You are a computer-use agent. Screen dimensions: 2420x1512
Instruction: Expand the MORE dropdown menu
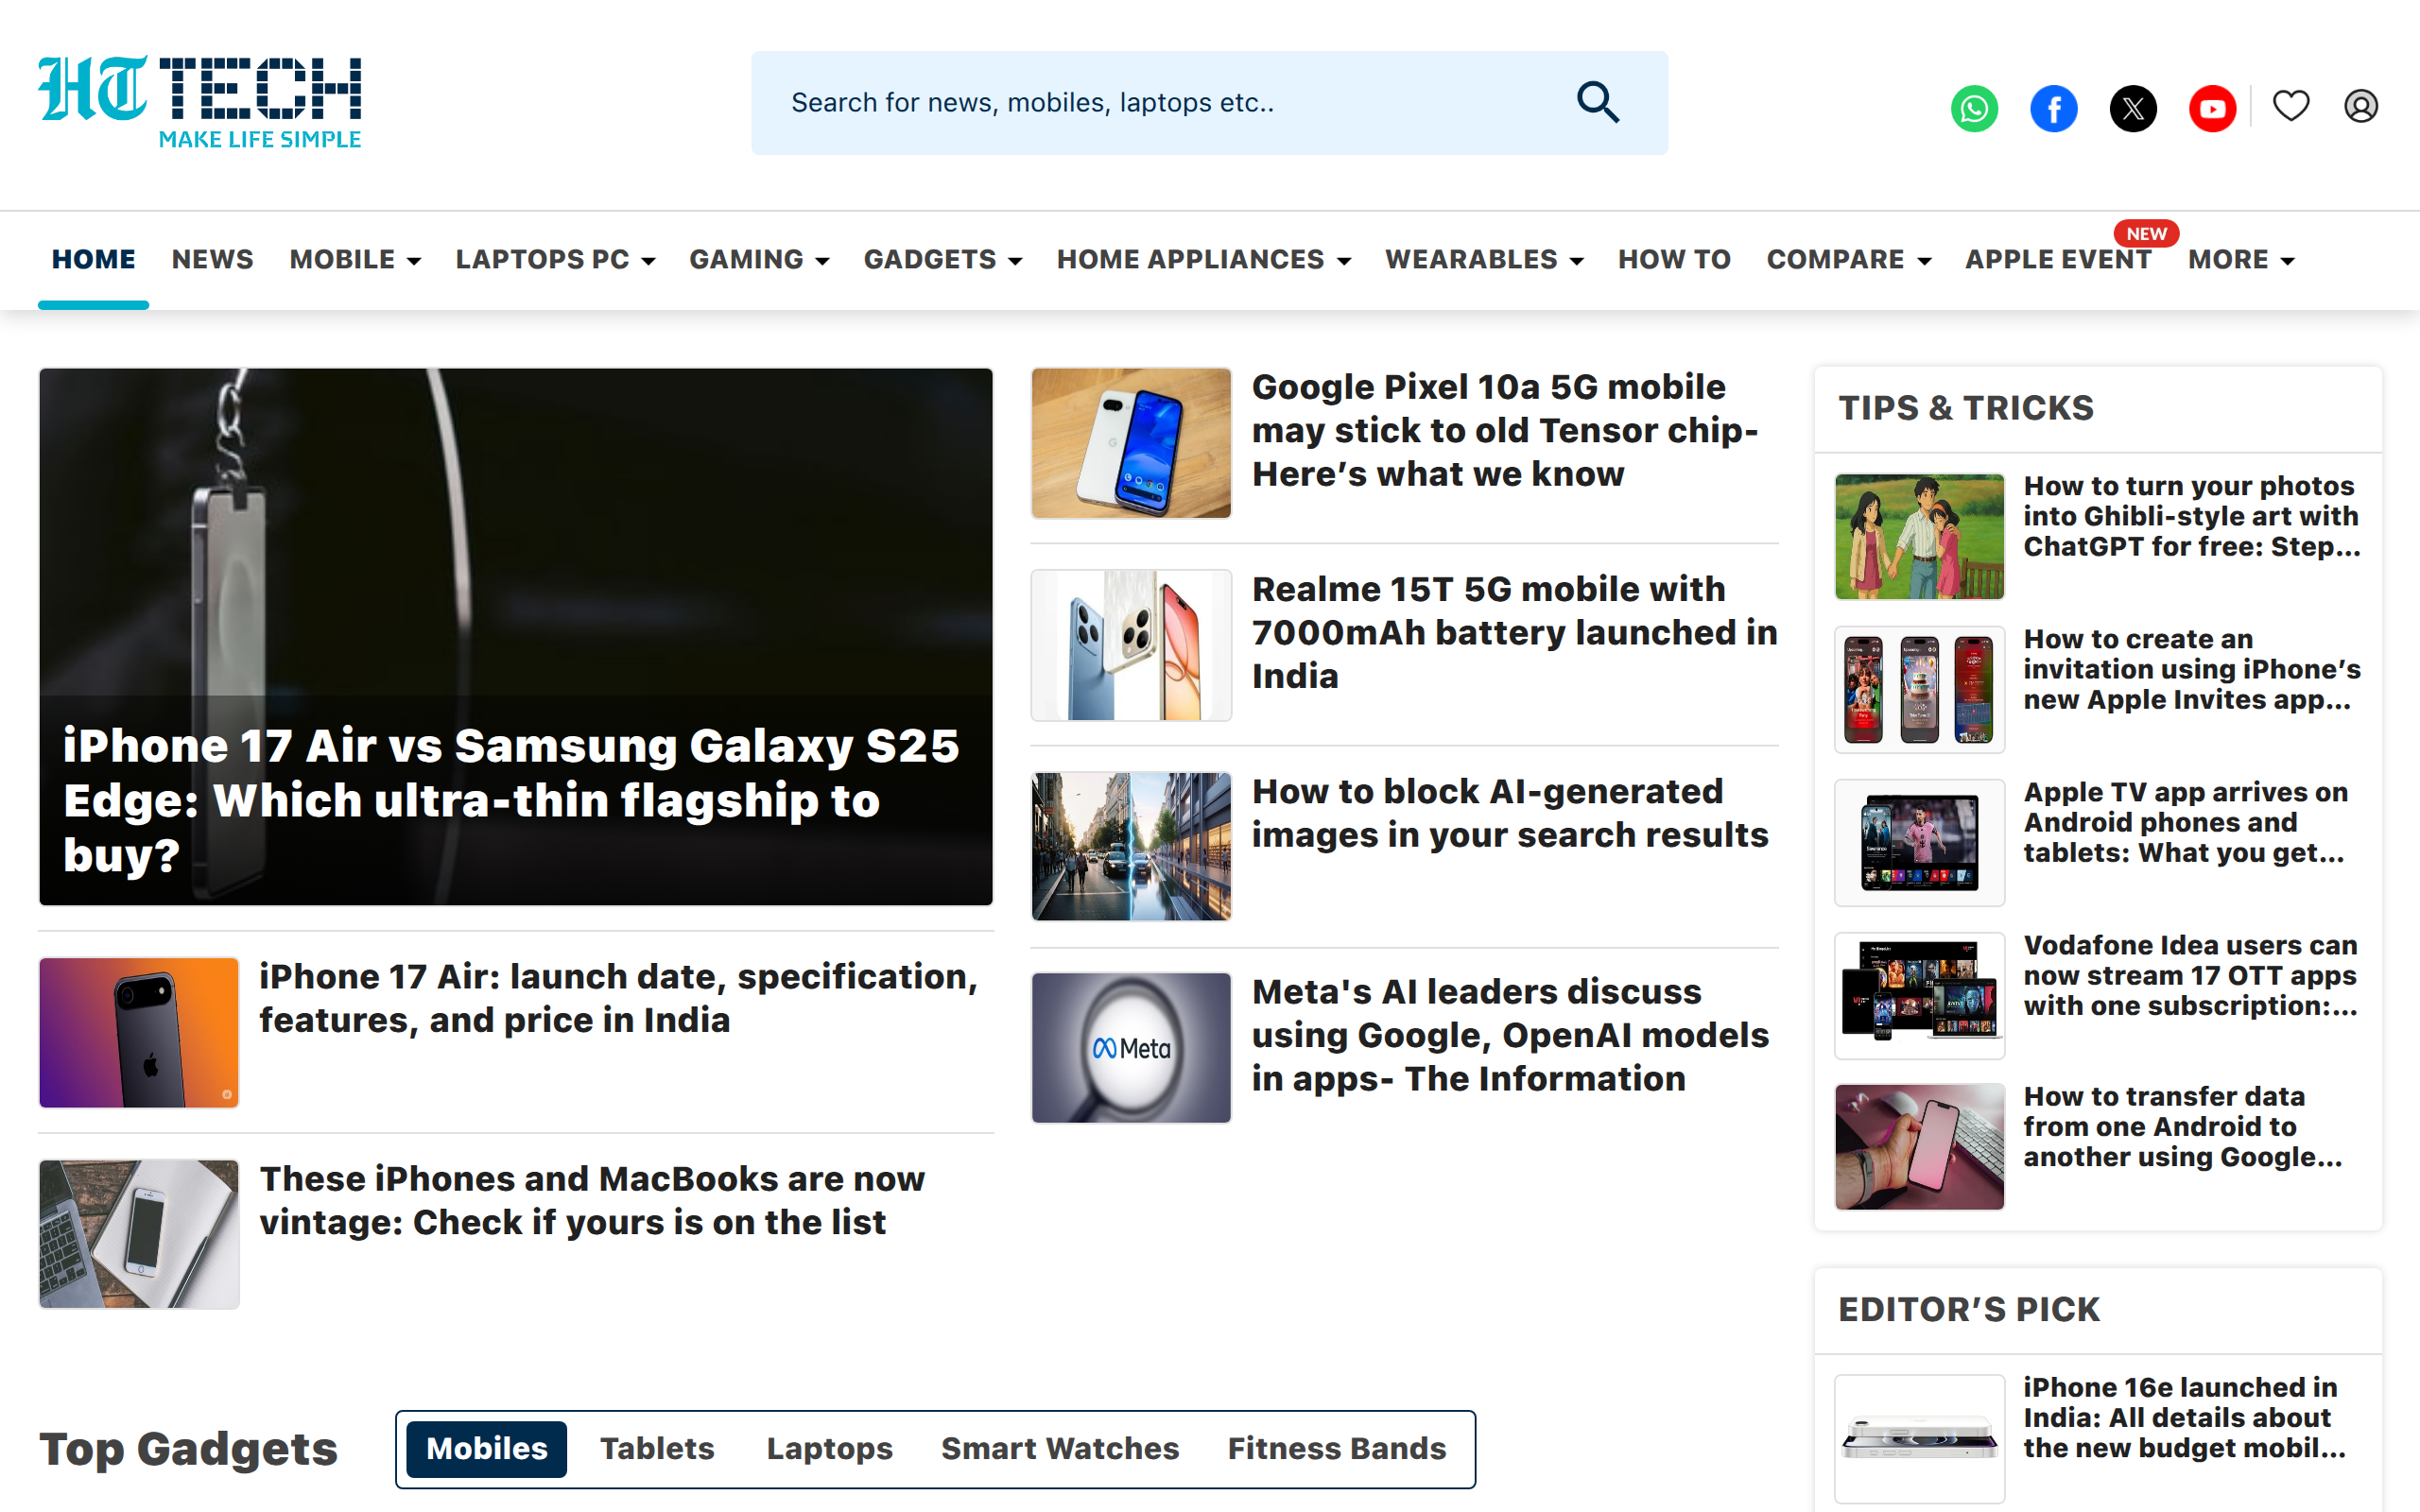(2241, 259)
